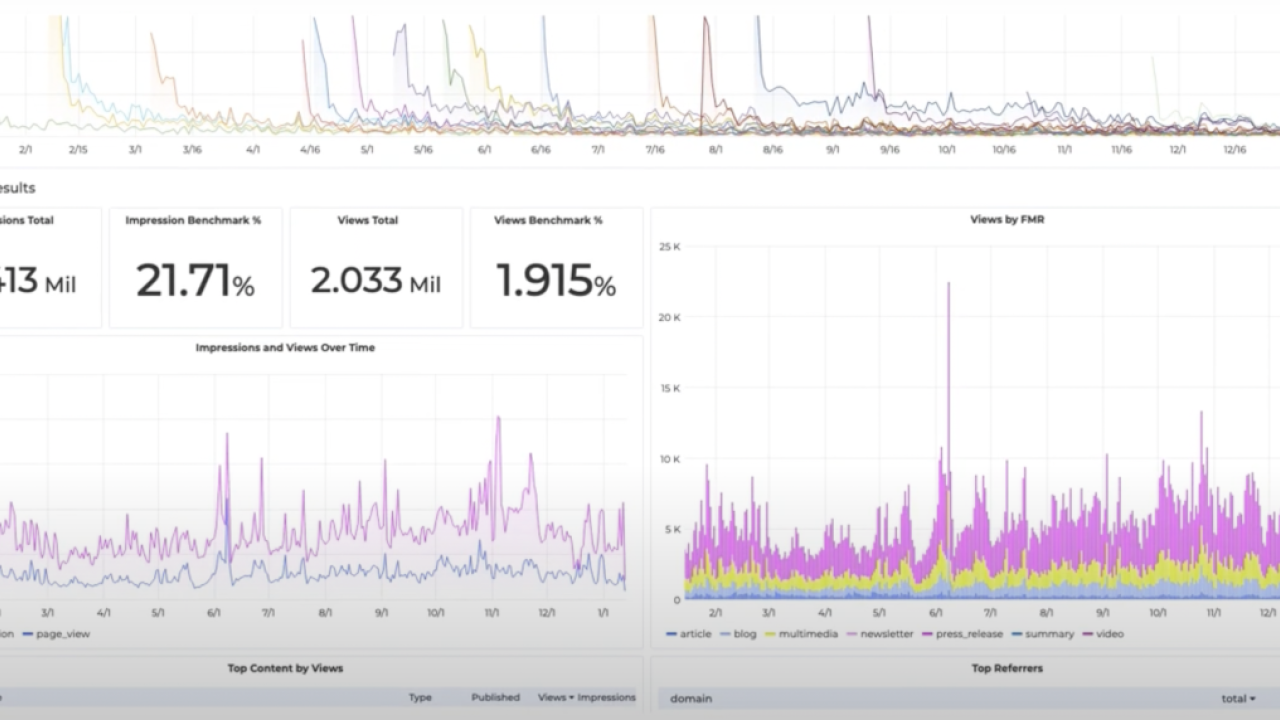Screen dimensions: 1280x720
Task: Sort Top Referrers by total column
Action: pyautogui.click(x=1238, y=698)
